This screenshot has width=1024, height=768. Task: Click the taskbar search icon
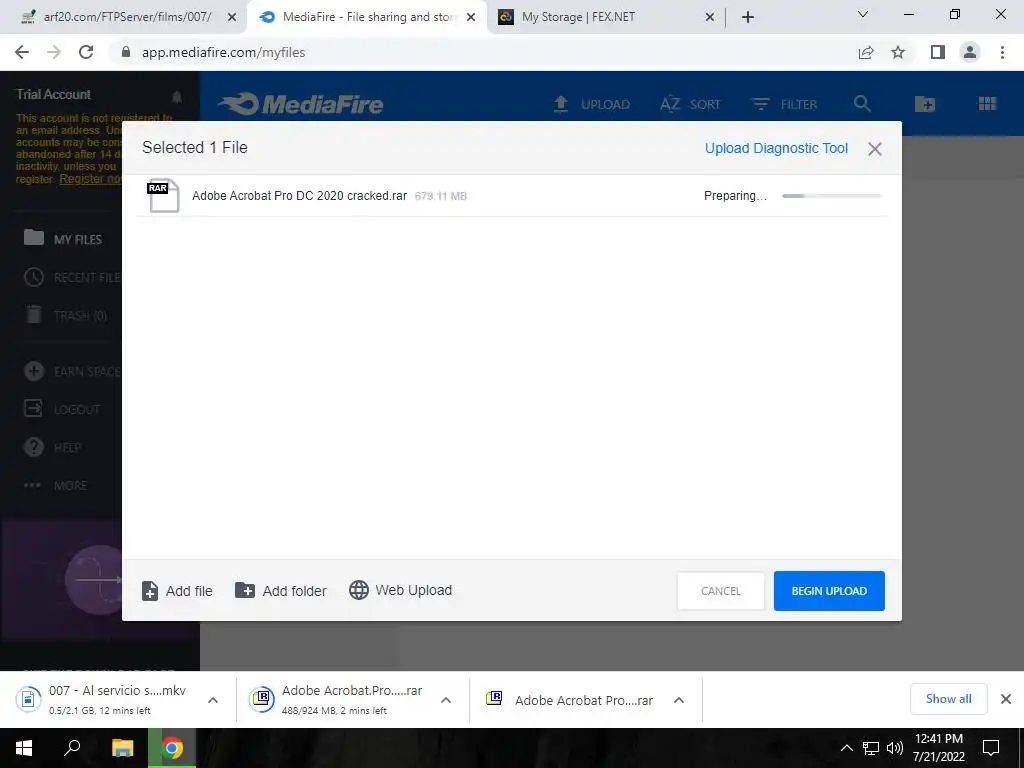(72, 748)
